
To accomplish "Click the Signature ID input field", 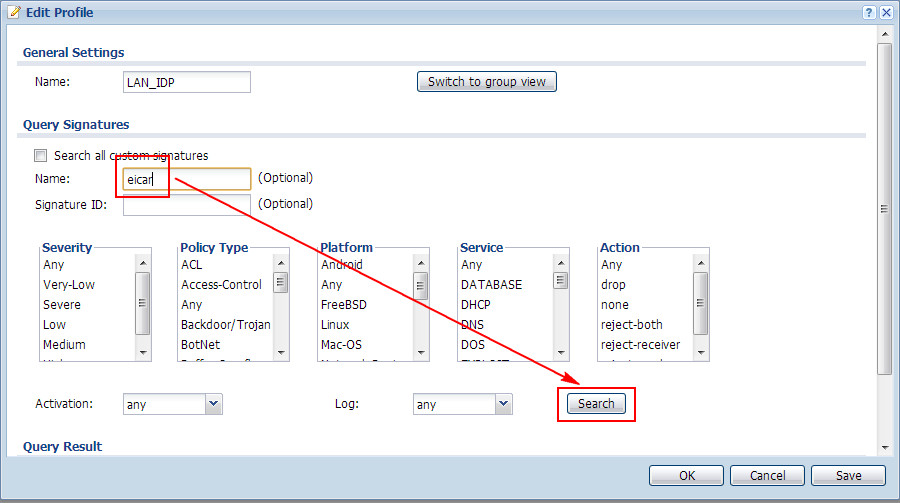I will (x=186, y=205).
